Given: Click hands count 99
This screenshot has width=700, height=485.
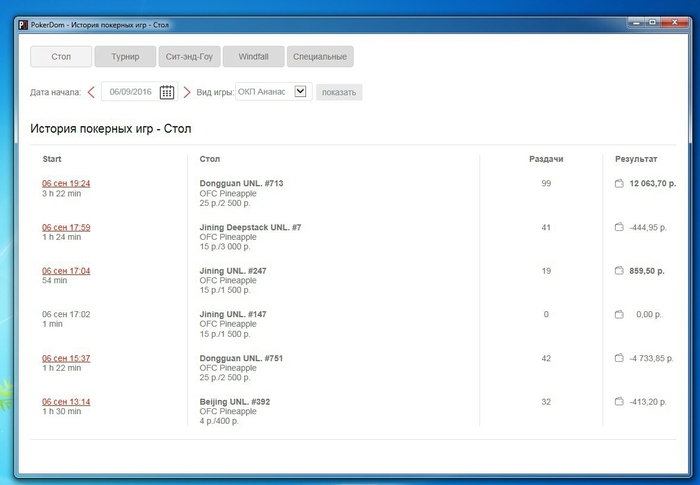Looking at the screenshot, I should tap(546, 184).
